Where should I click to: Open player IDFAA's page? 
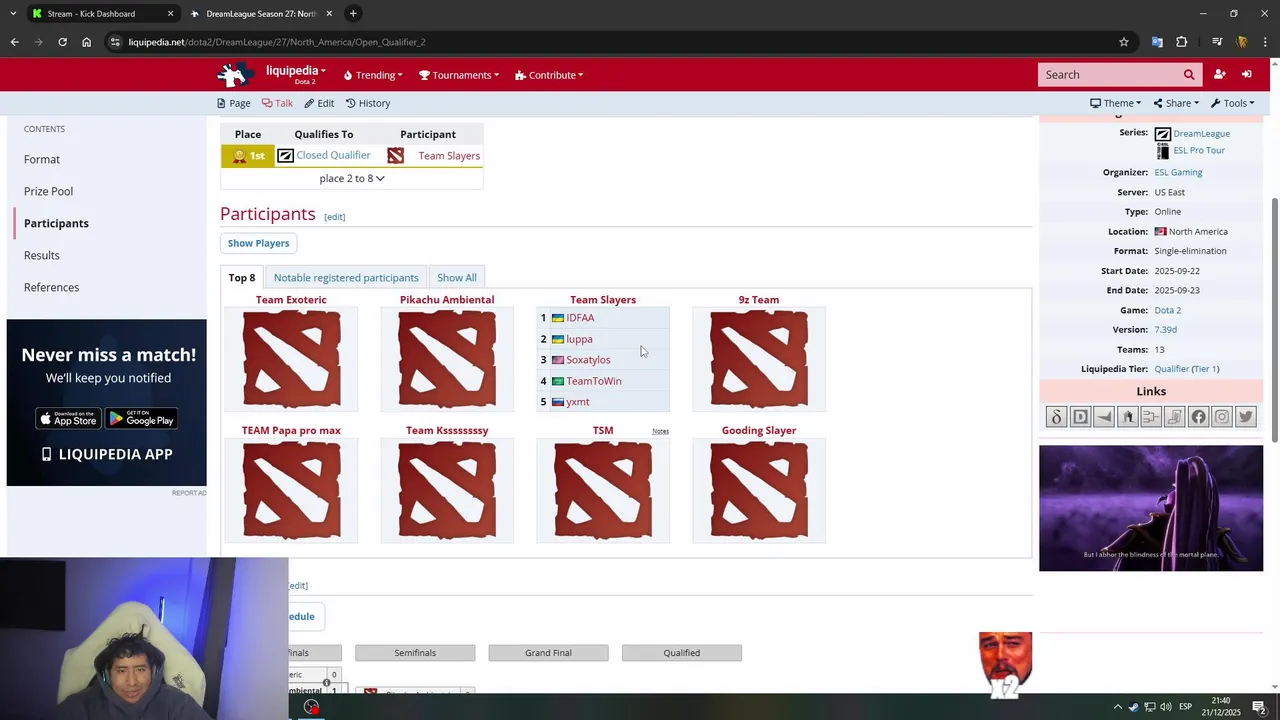(580, 318)
